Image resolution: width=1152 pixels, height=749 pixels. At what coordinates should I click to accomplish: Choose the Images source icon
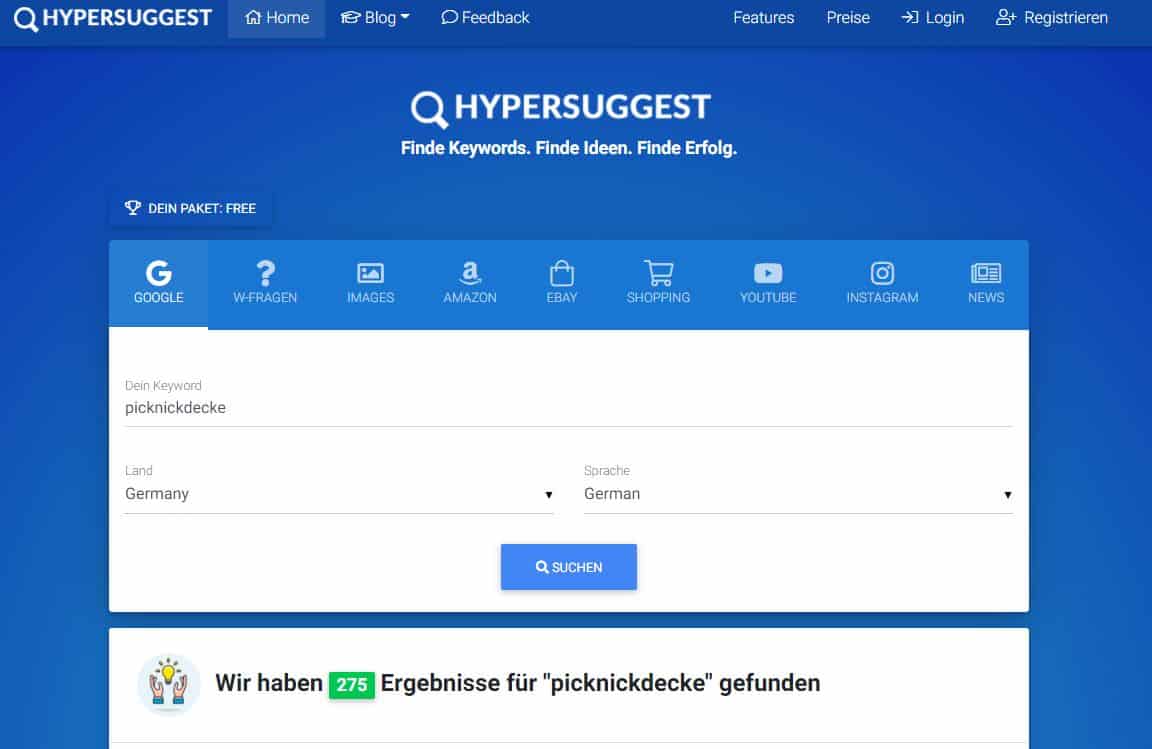370,274
